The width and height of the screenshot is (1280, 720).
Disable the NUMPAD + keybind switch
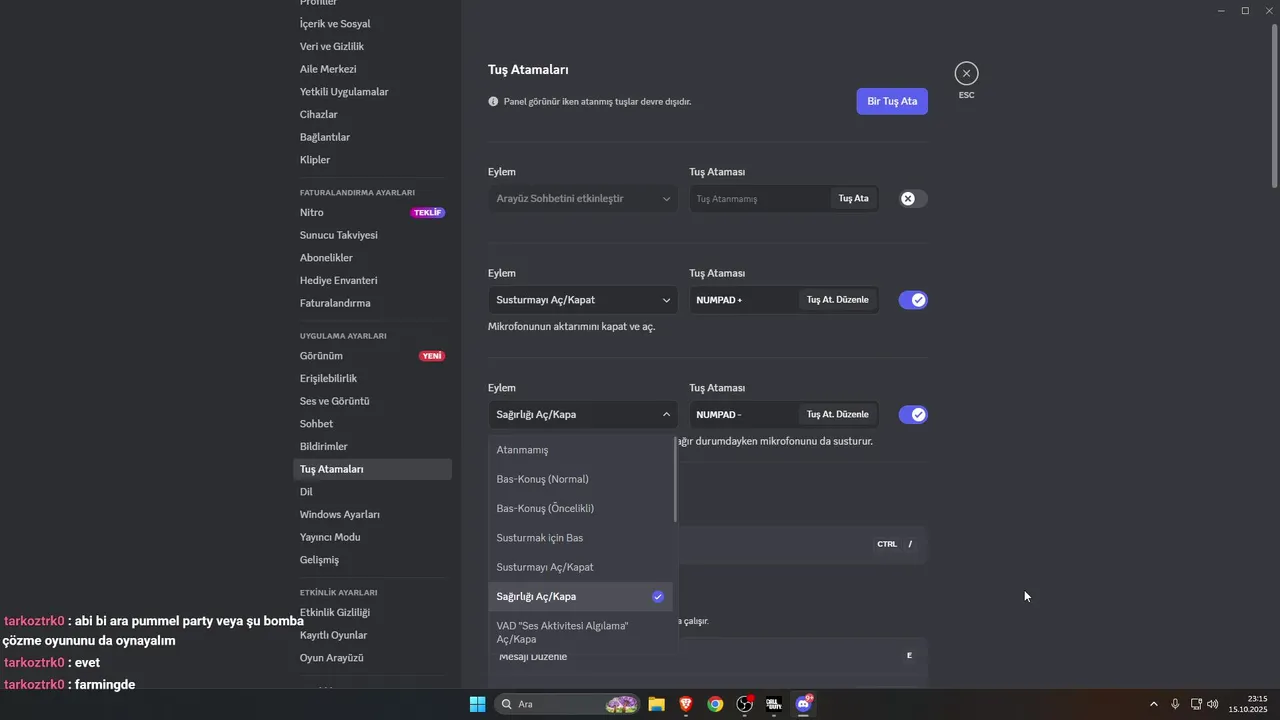913,300
